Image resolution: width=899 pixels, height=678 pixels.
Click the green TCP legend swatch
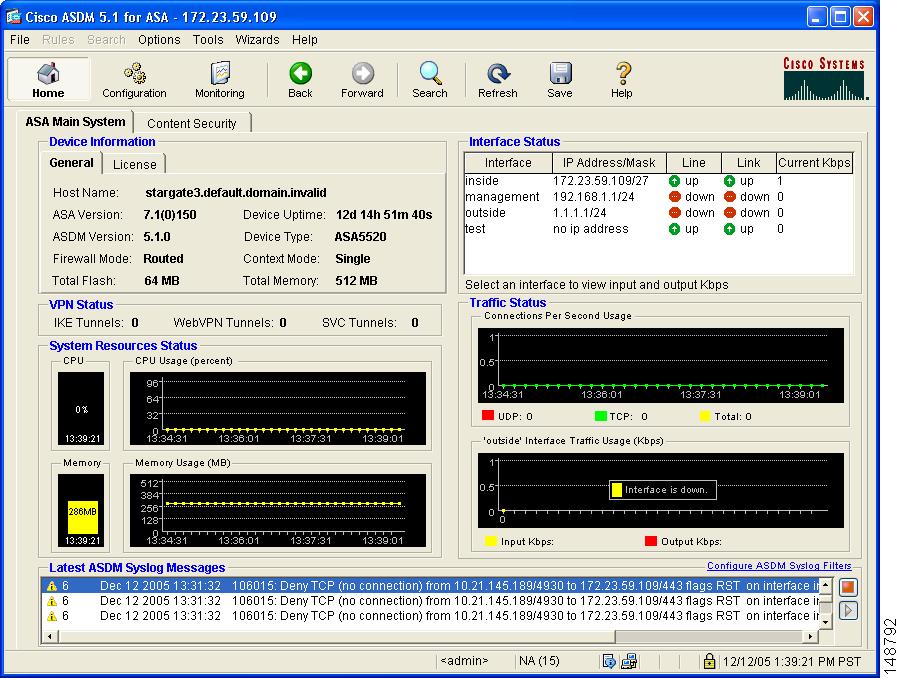pos(601,416)
